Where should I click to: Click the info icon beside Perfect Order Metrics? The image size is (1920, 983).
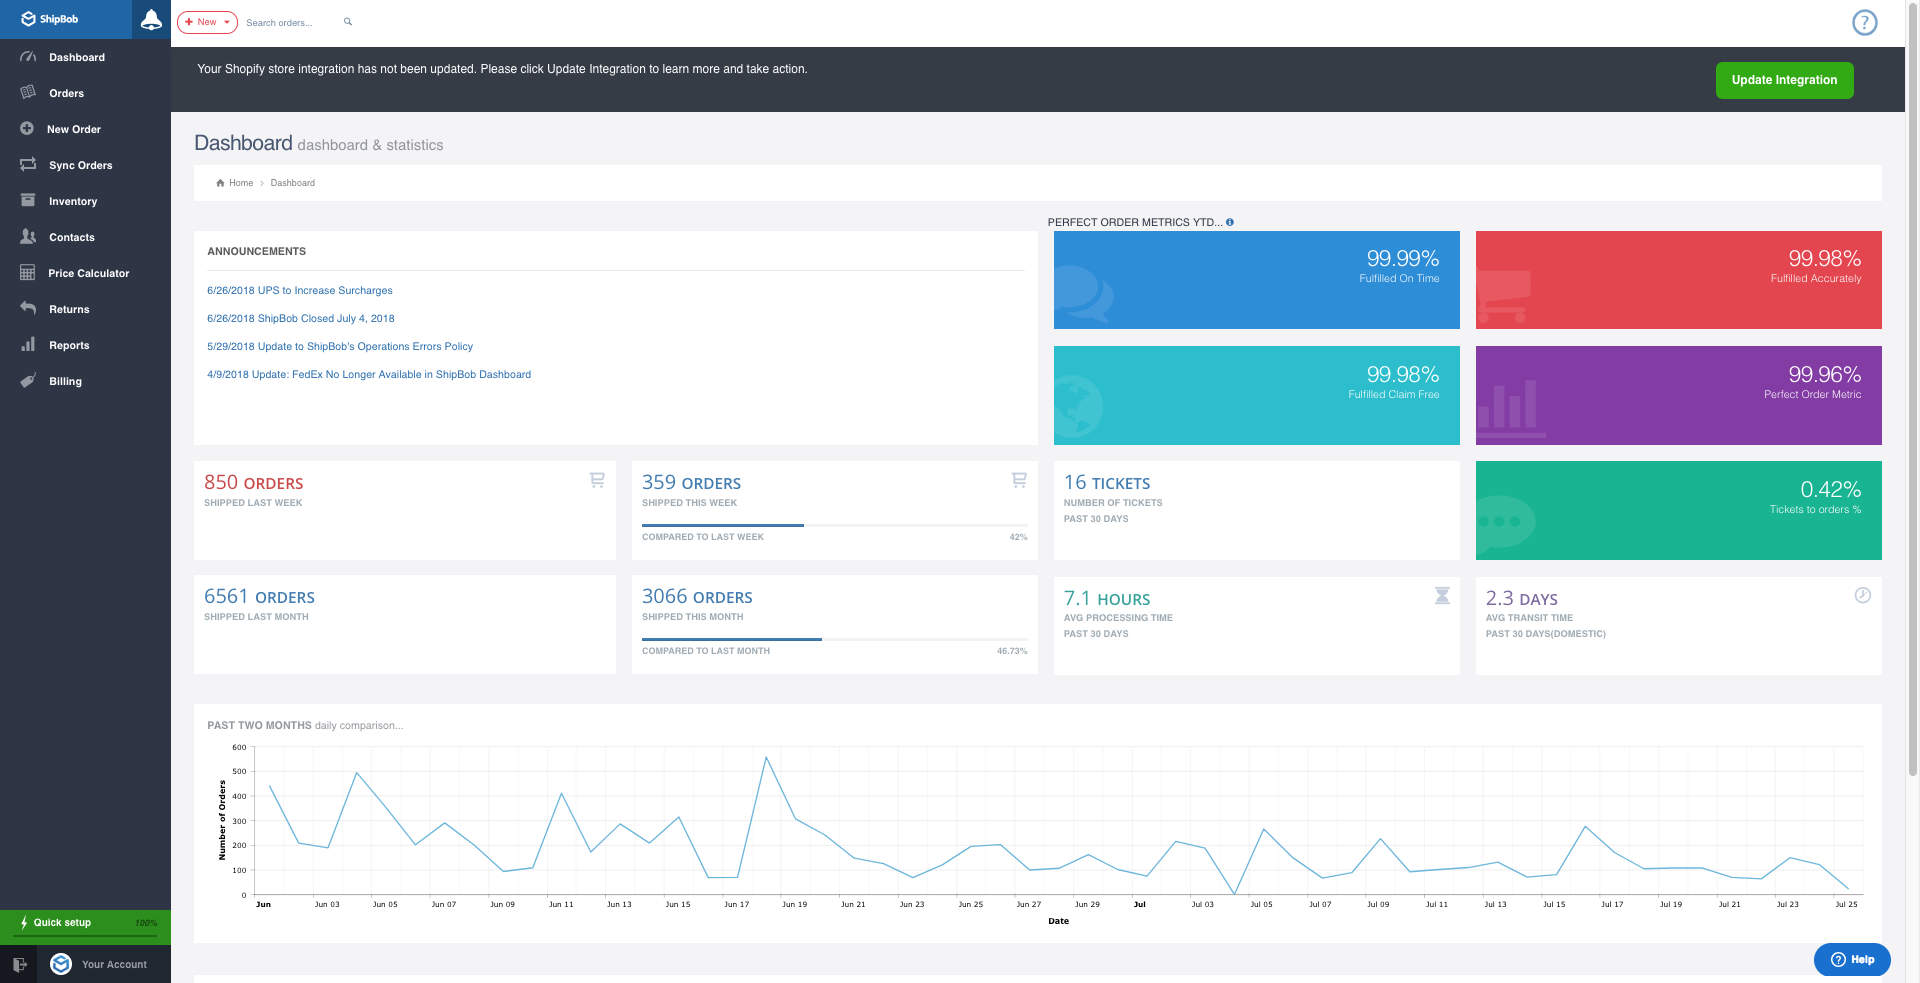click(x=1230, y=222)
